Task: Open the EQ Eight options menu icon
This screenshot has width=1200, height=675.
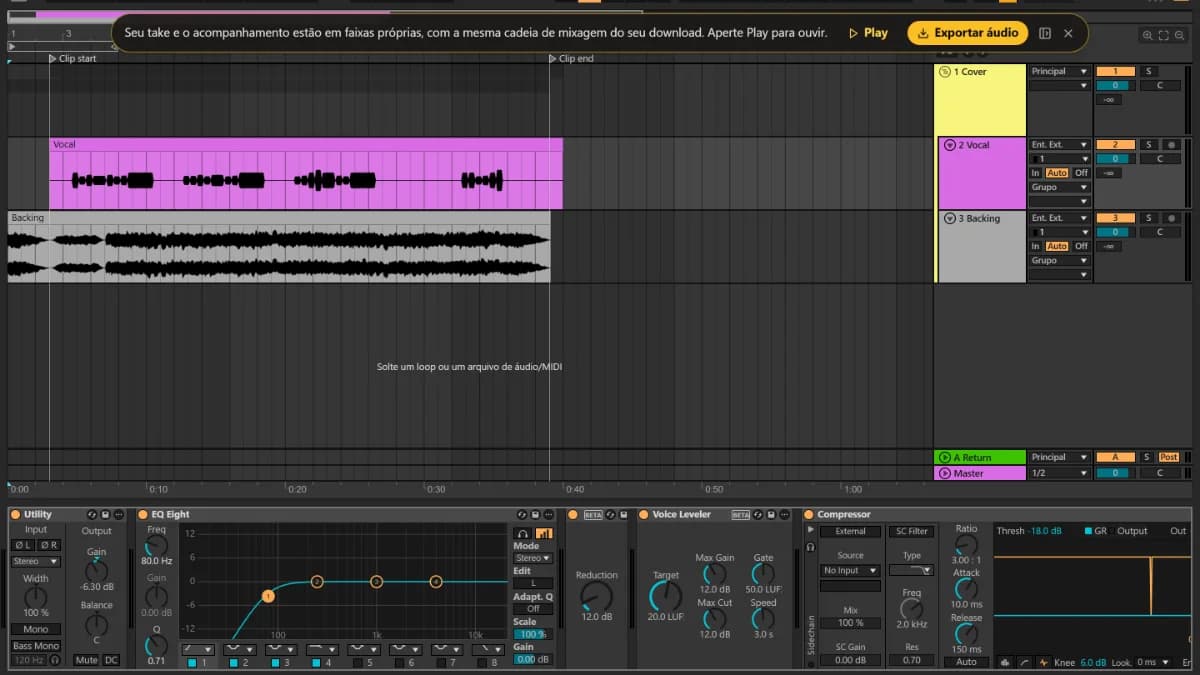Action: 548,514
